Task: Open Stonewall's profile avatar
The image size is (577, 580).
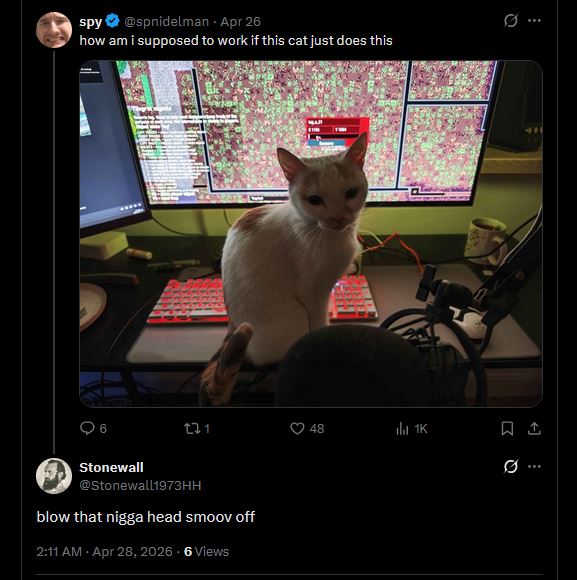Action: click(54, 476)
